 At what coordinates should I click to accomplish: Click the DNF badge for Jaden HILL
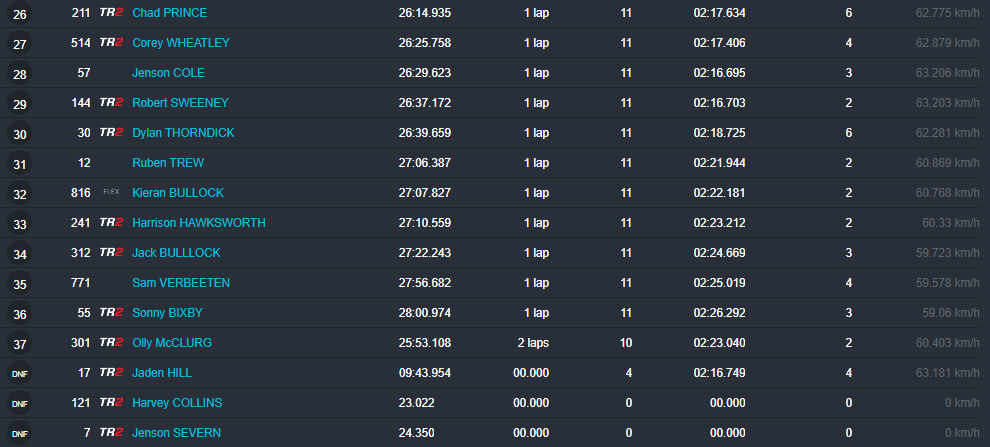pyautogui.click(x=20, y=374)
